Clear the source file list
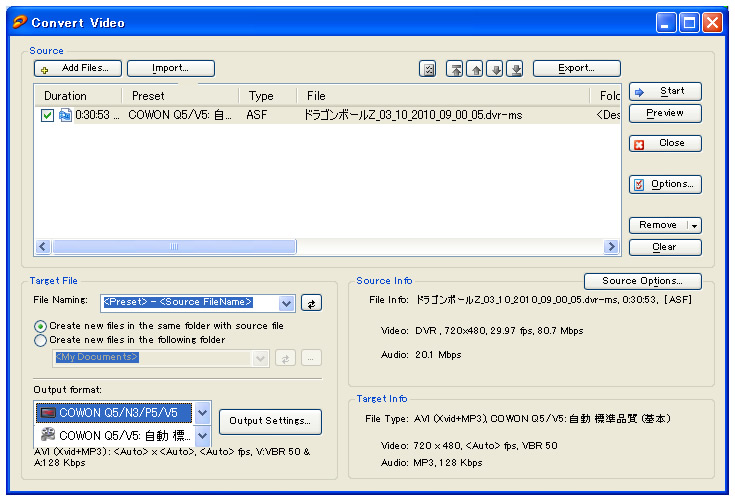Screen dimensions: 735x499 point(665,247)
